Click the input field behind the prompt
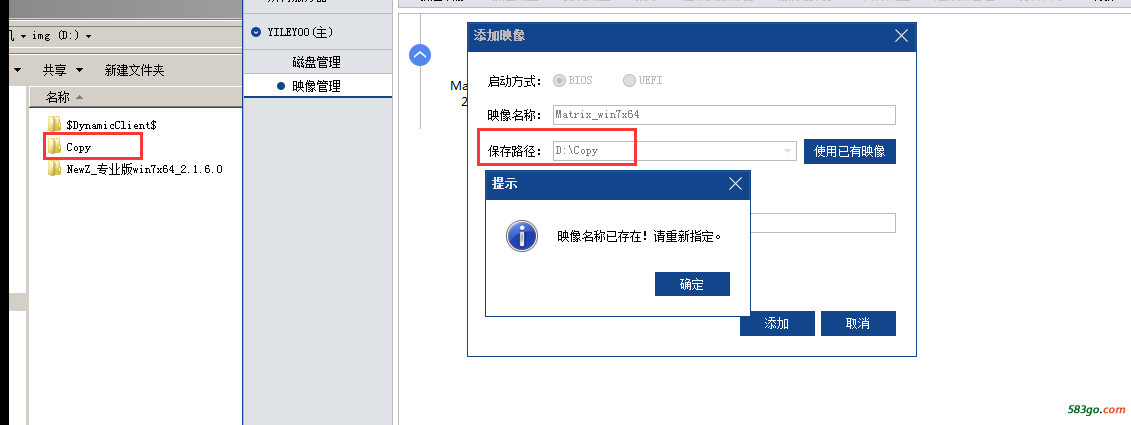Image resolution: width=1131 pixels, height=425 pixels. tap(823, 223)
